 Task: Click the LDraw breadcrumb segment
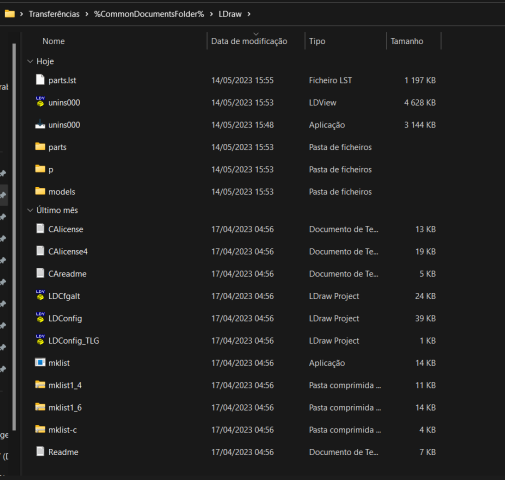pos(230,14)
